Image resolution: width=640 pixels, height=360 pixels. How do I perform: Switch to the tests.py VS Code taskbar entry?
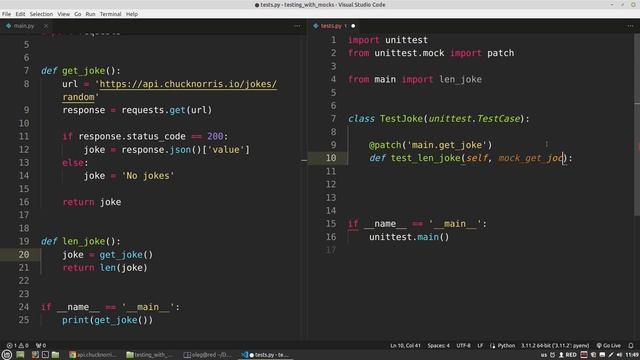click(265, 355)
